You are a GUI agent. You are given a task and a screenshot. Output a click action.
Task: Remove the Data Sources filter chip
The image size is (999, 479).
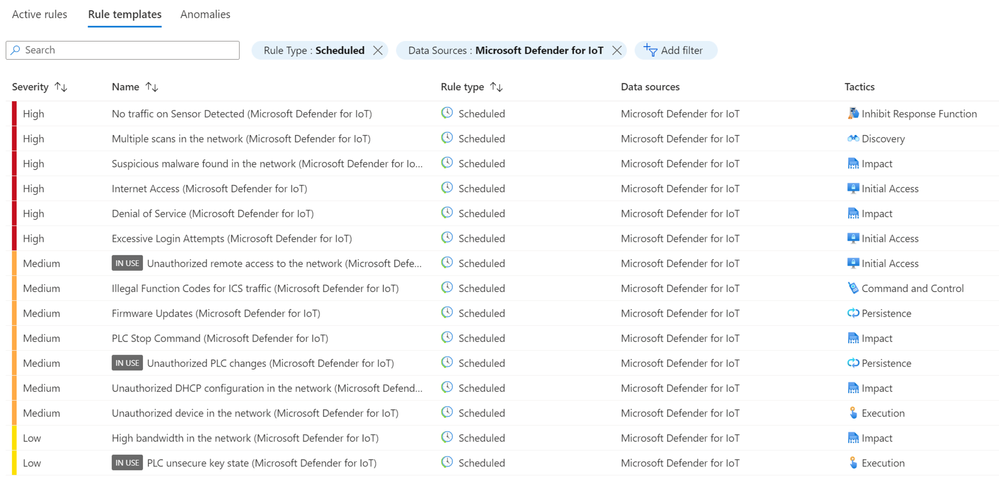(x=617, y=50)
